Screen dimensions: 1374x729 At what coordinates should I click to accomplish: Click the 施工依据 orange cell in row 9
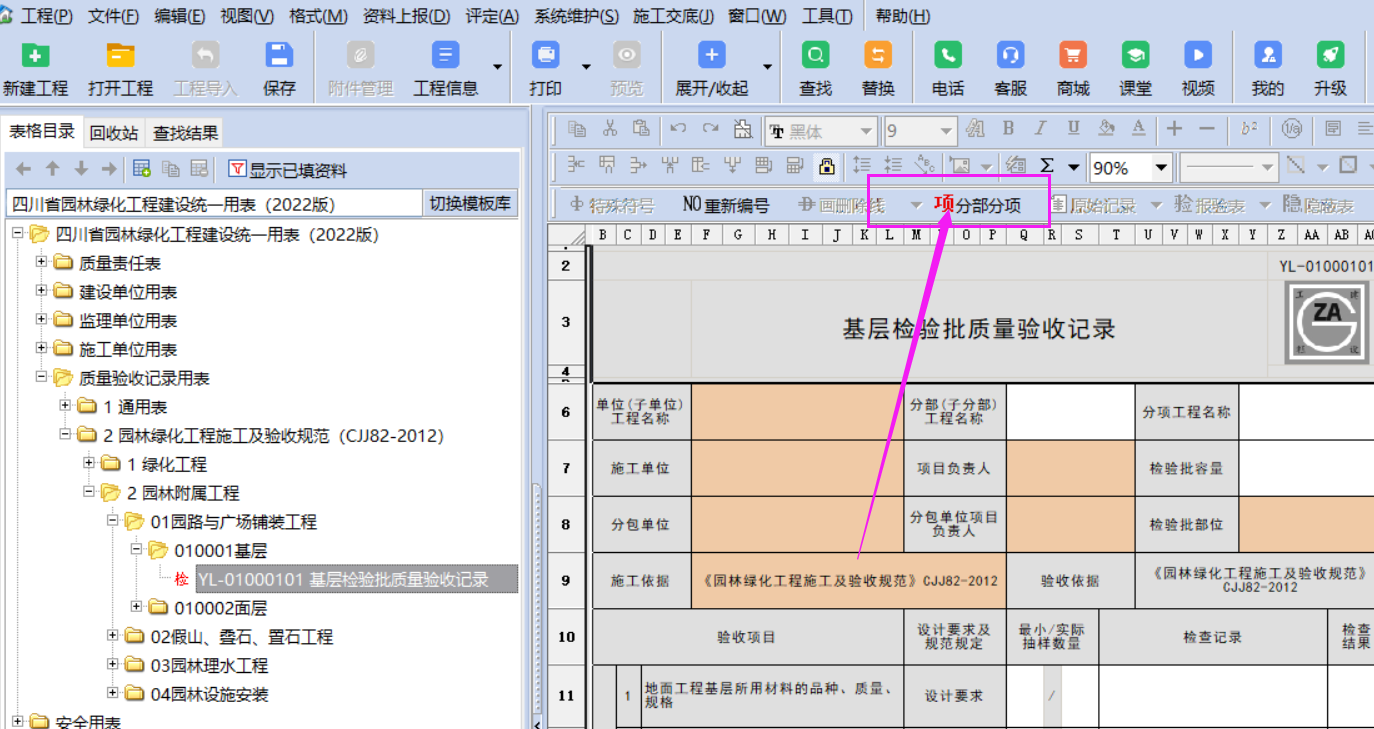[x=848, y=580]
